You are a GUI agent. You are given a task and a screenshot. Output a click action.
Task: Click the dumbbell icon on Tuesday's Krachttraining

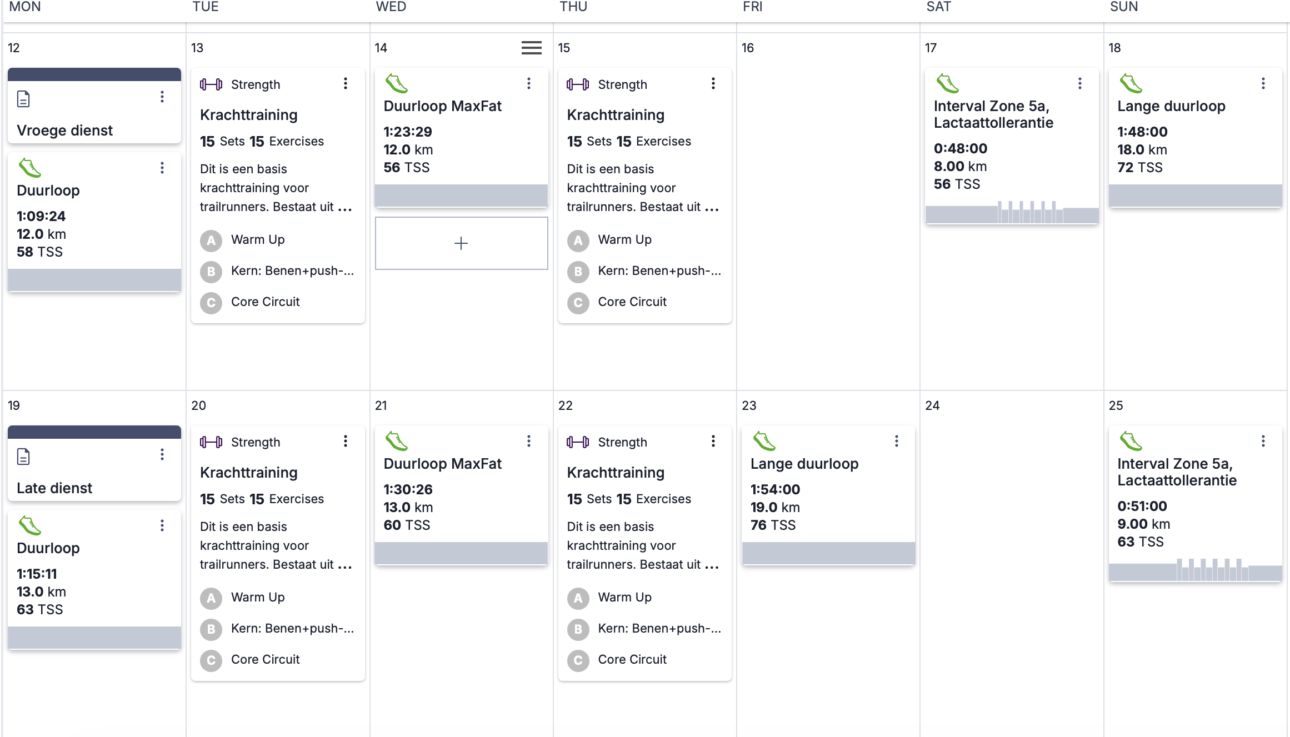[210, 84]
